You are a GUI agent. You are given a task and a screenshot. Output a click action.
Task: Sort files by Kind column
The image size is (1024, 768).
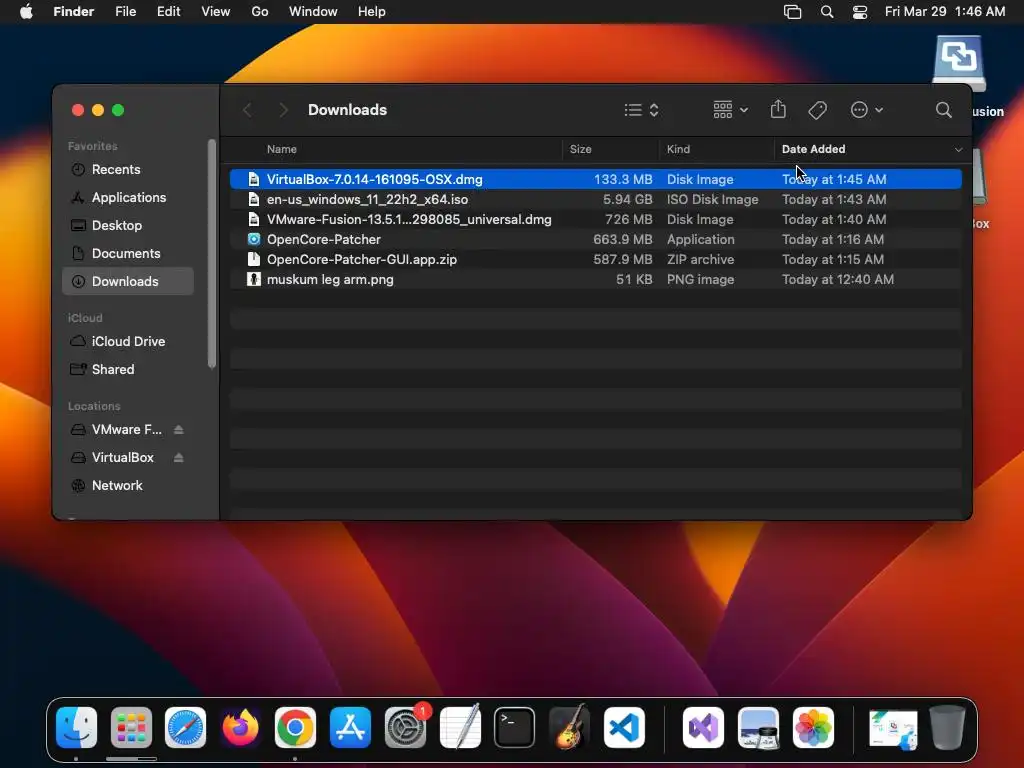678,149
